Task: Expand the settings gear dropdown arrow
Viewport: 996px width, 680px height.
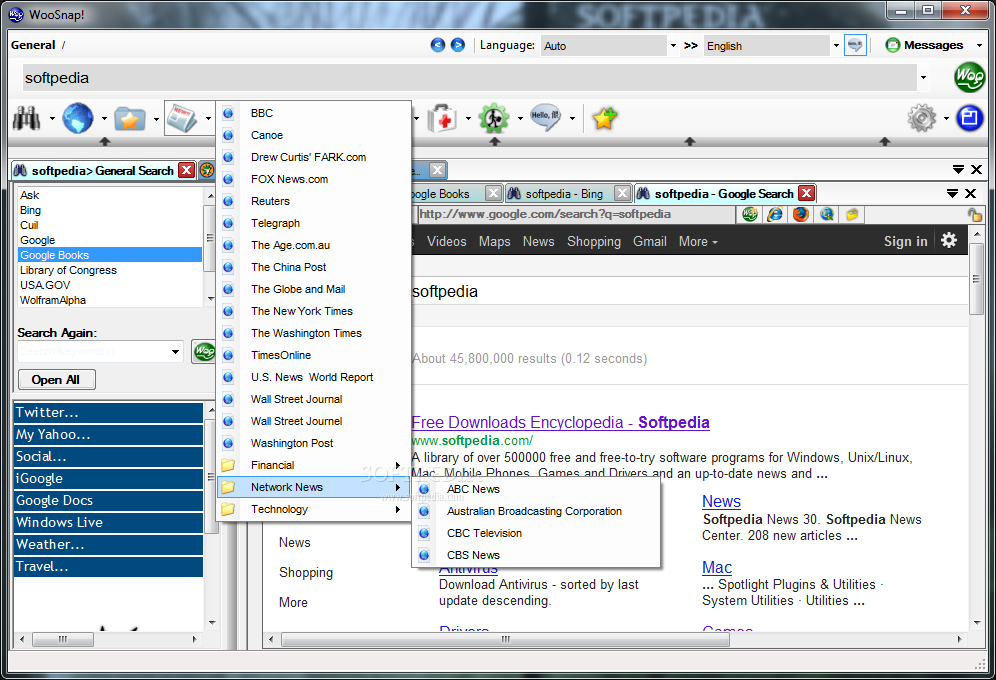Action: pyautogui.click(x=946, y=119)
